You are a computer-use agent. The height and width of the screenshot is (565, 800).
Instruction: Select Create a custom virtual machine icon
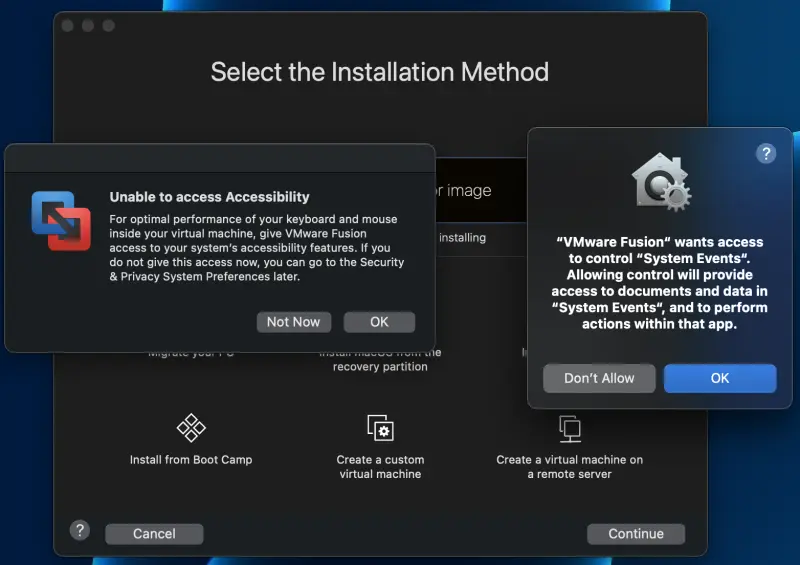tap(381, 428)
